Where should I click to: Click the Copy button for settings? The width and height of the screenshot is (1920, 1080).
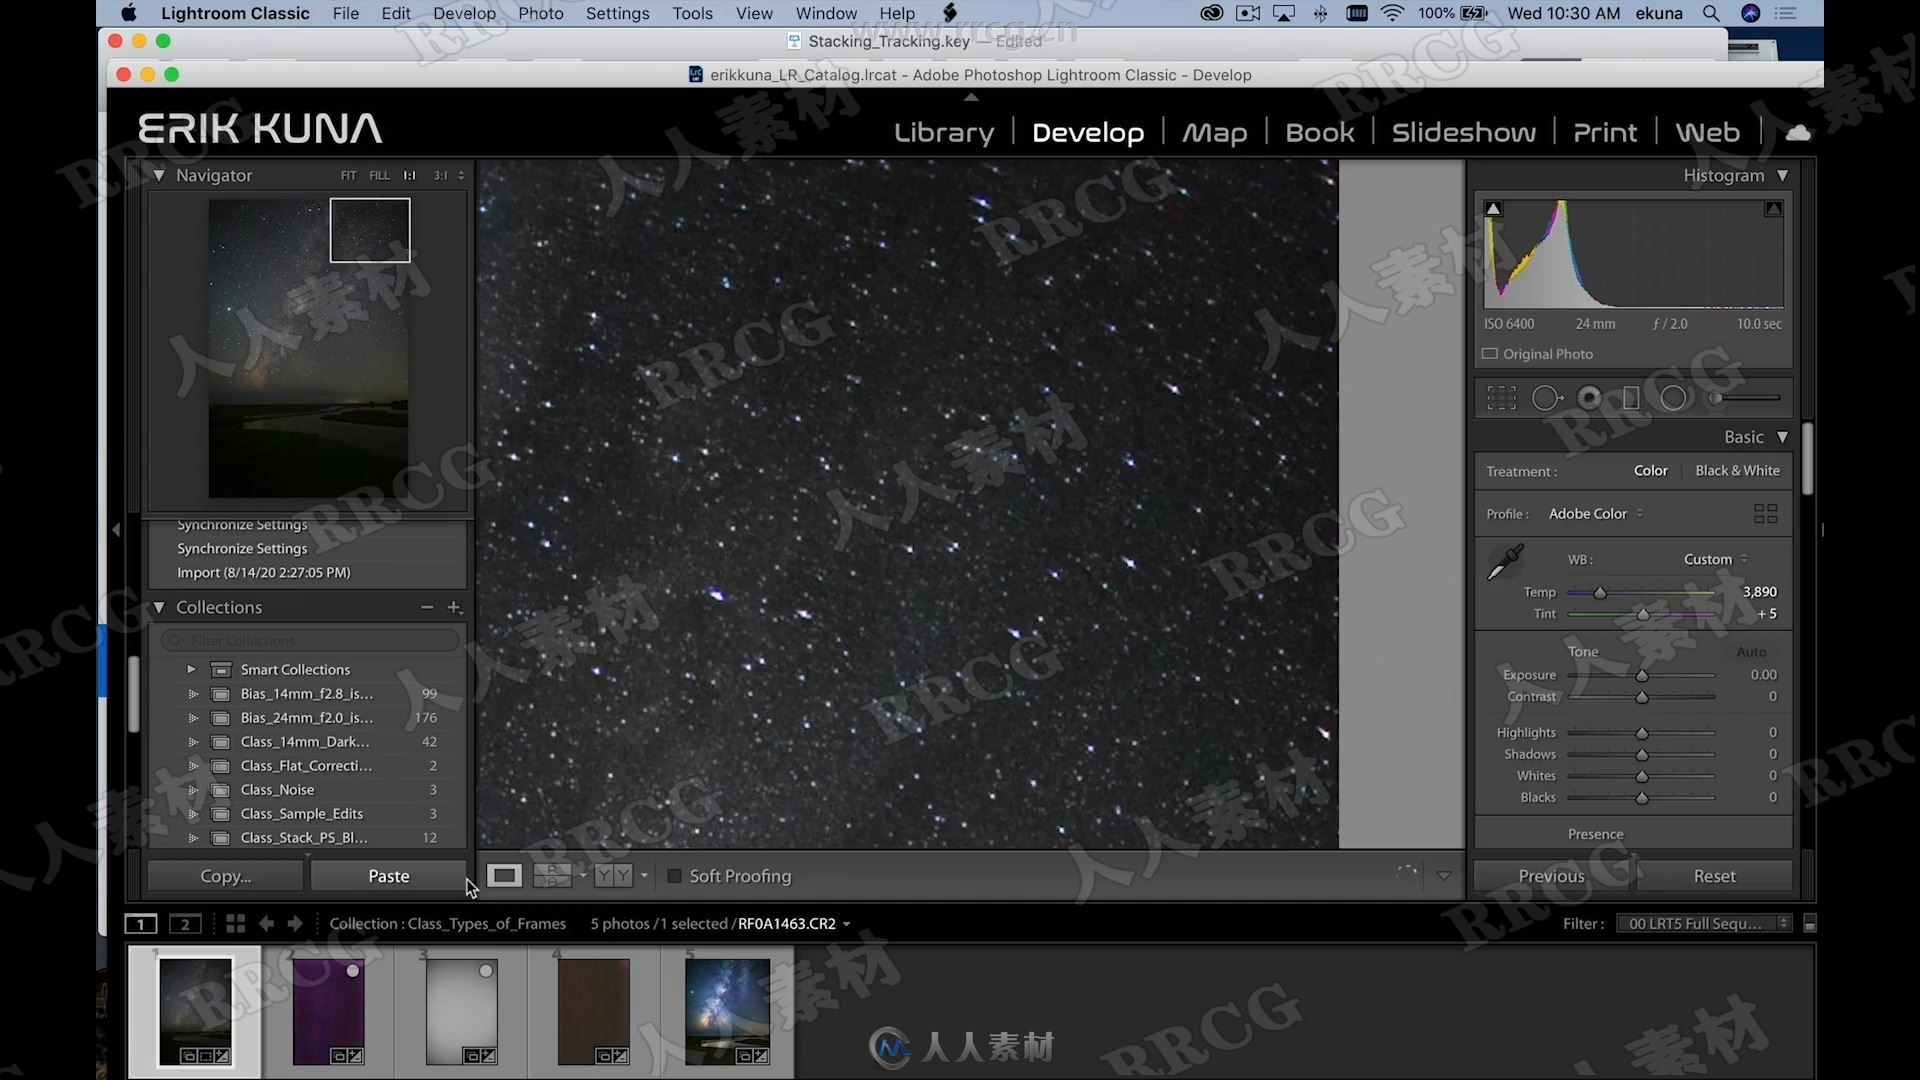225,876
